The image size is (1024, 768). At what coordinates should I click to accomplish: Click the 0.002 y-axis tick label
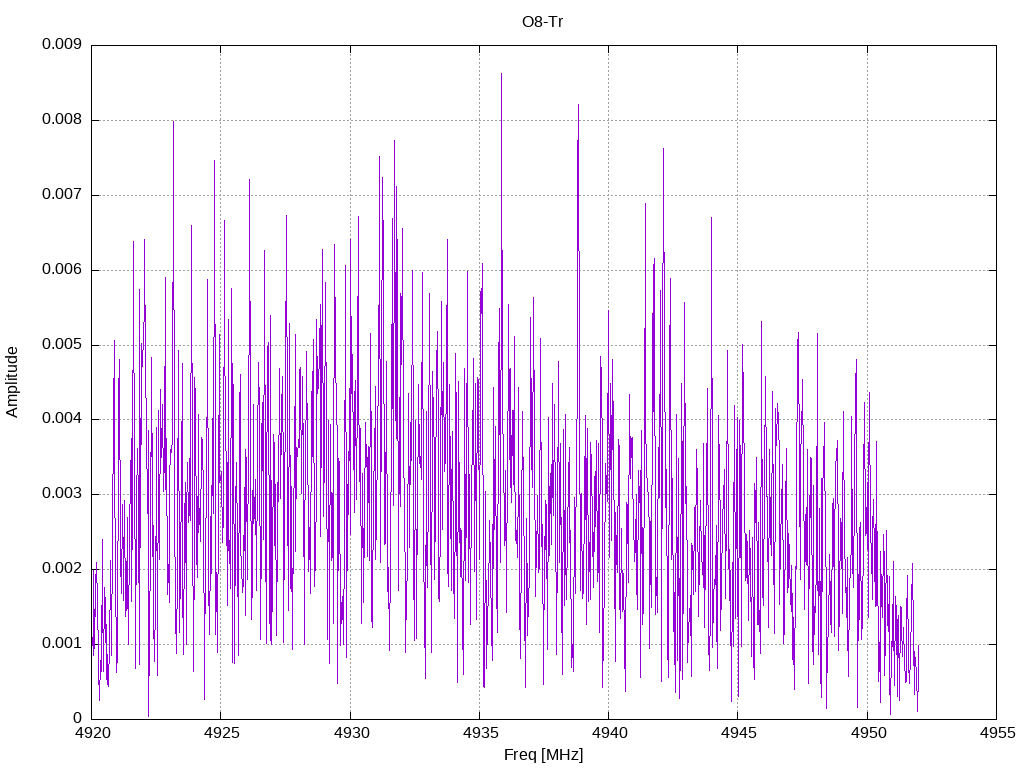click(x=62, y=569)
